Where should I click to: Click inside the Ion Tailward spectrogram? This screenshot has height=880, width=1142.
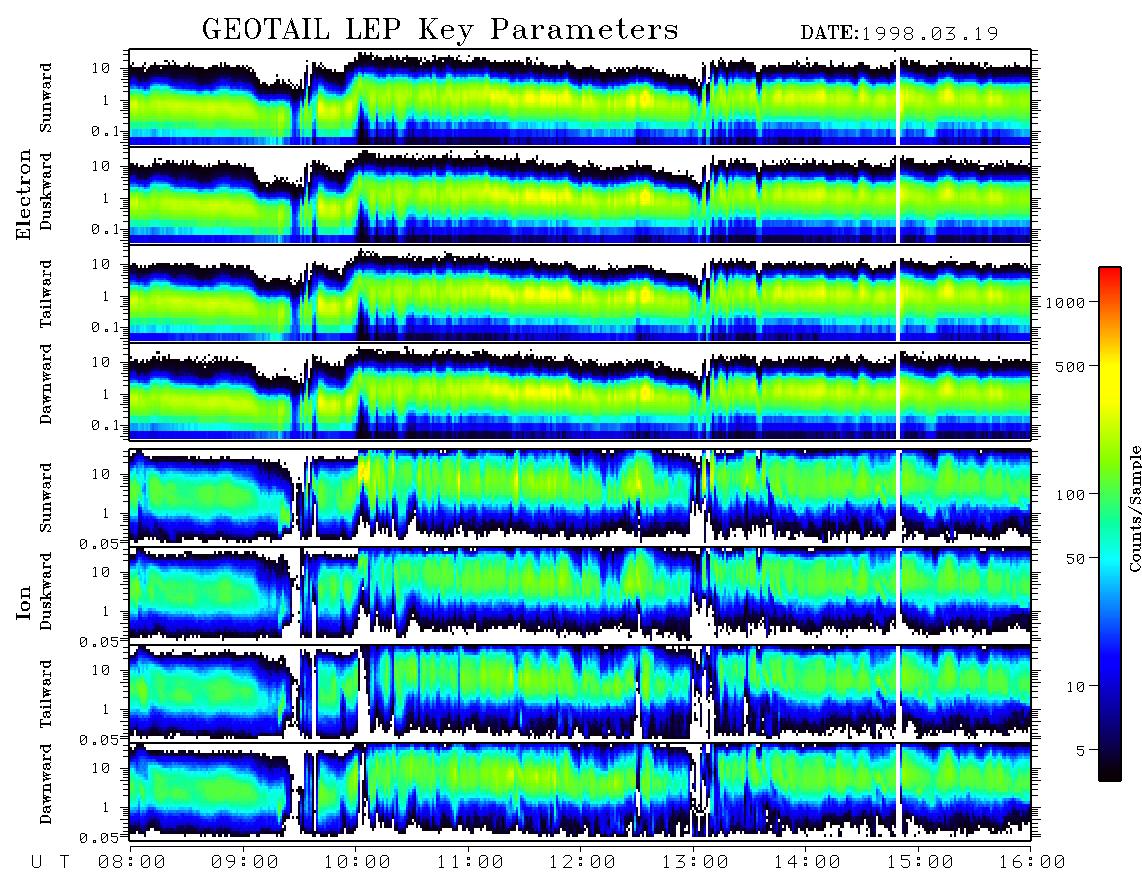tap(580, 693)
